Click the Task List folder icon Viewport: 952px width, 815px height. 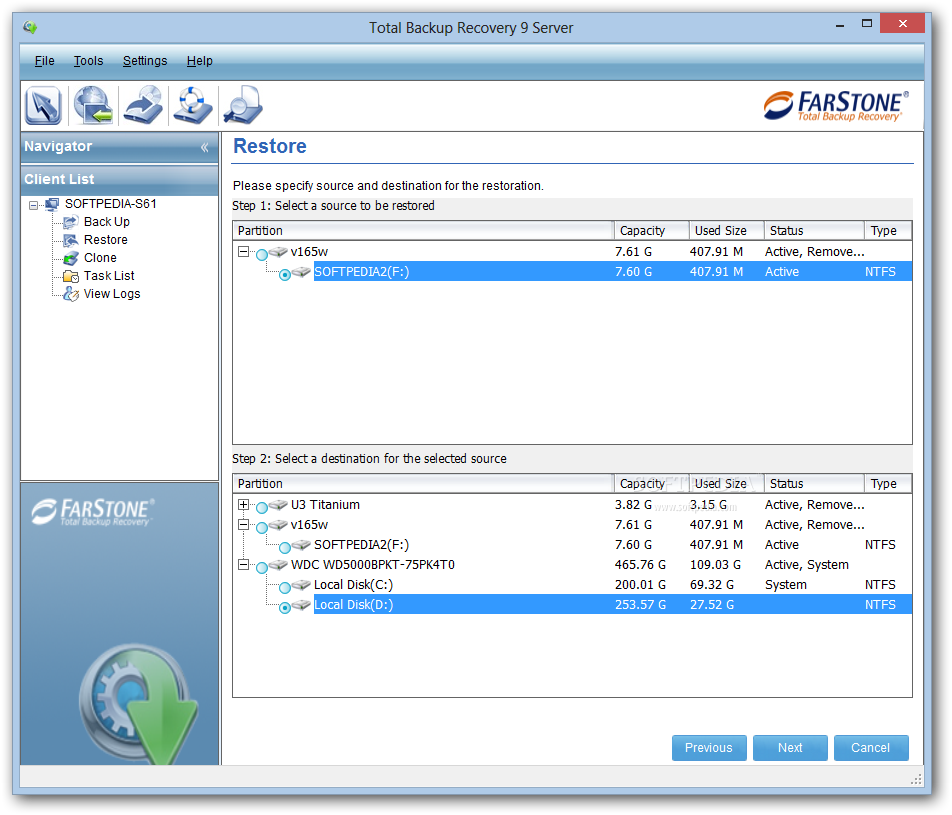(71, 276)
